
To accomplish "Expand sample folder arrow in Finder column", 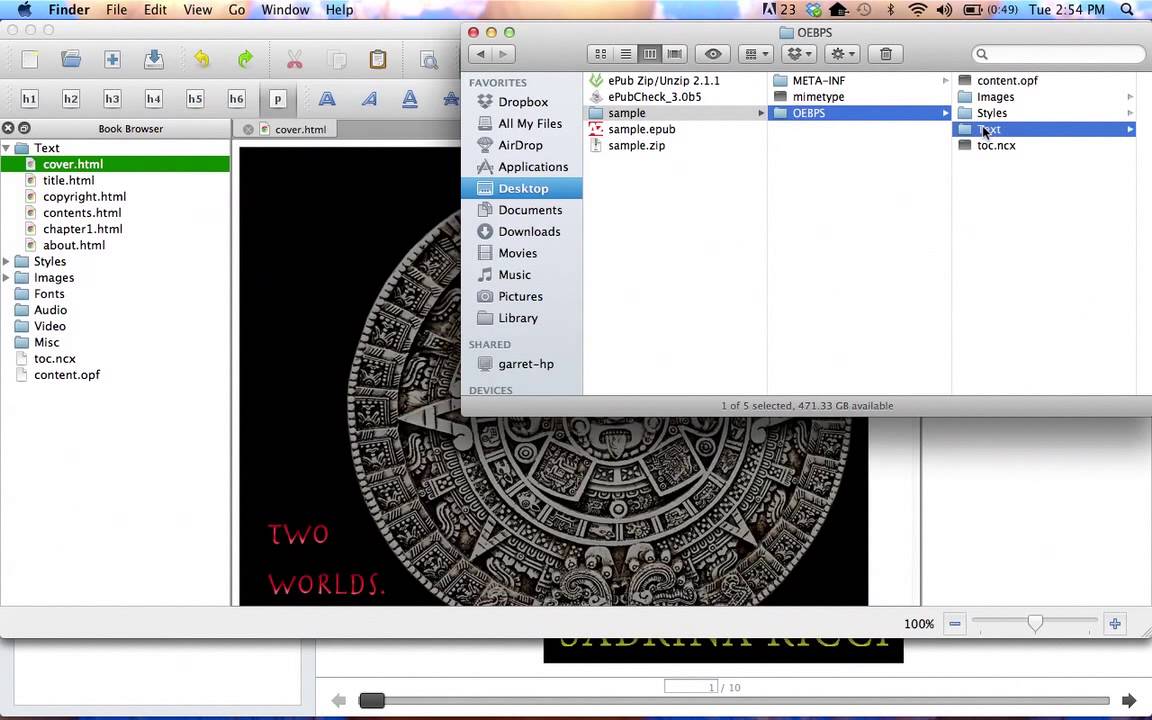I will click(x=760, y=113).
